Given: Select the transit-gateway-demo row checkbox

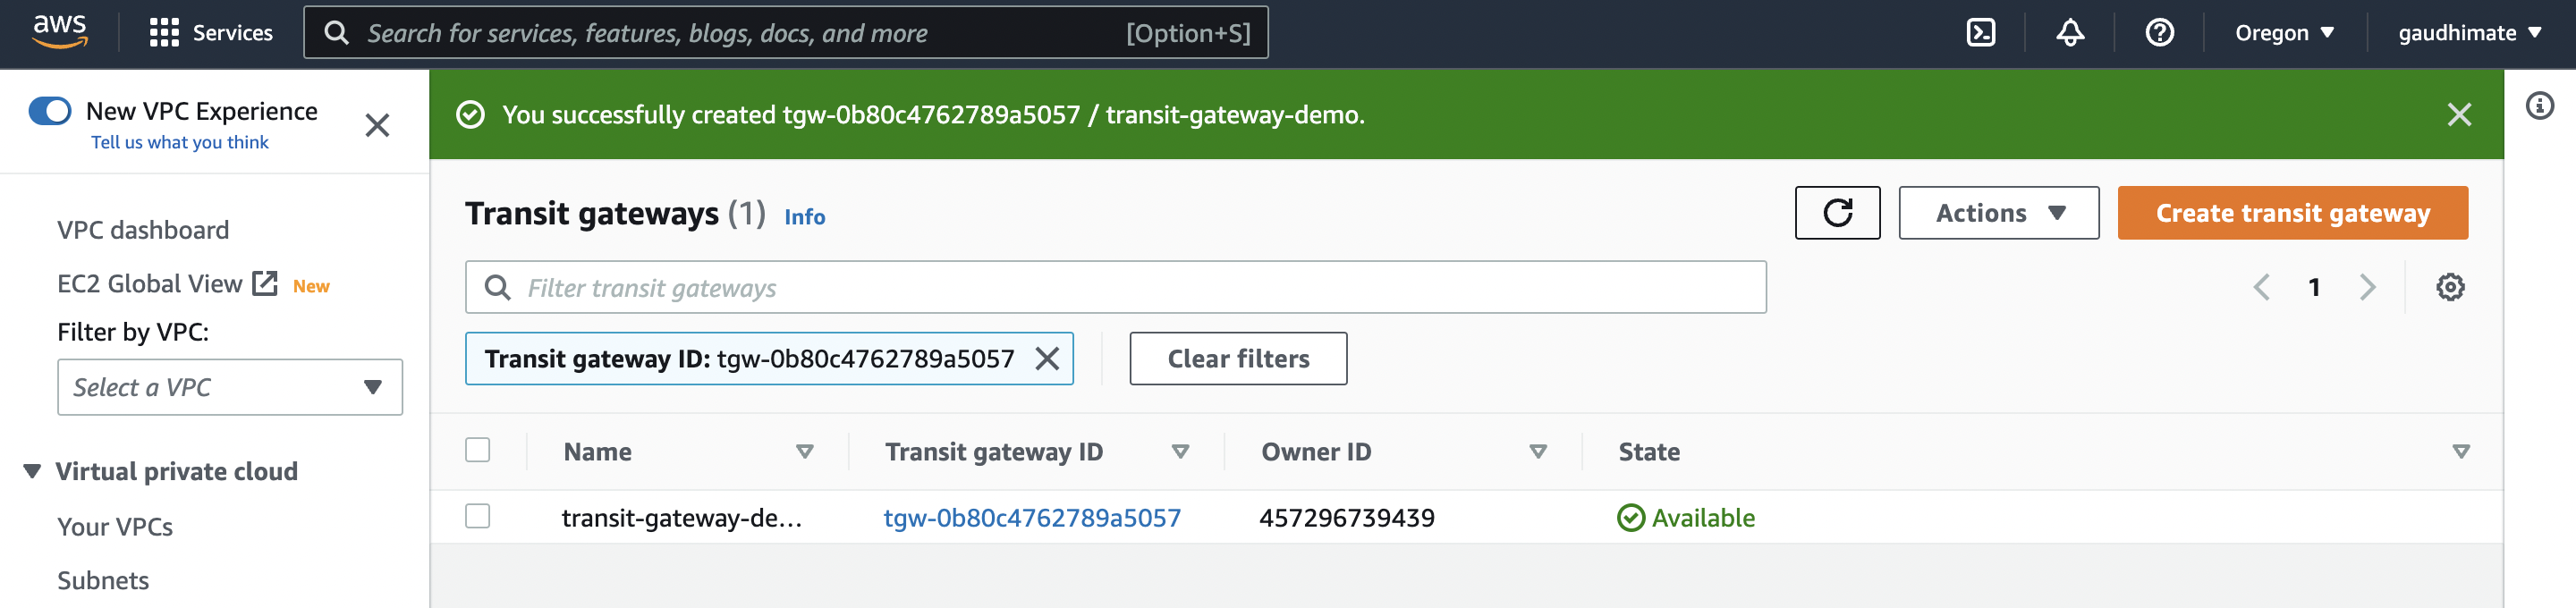Looking at the screenshot, I should click(478, 517).
